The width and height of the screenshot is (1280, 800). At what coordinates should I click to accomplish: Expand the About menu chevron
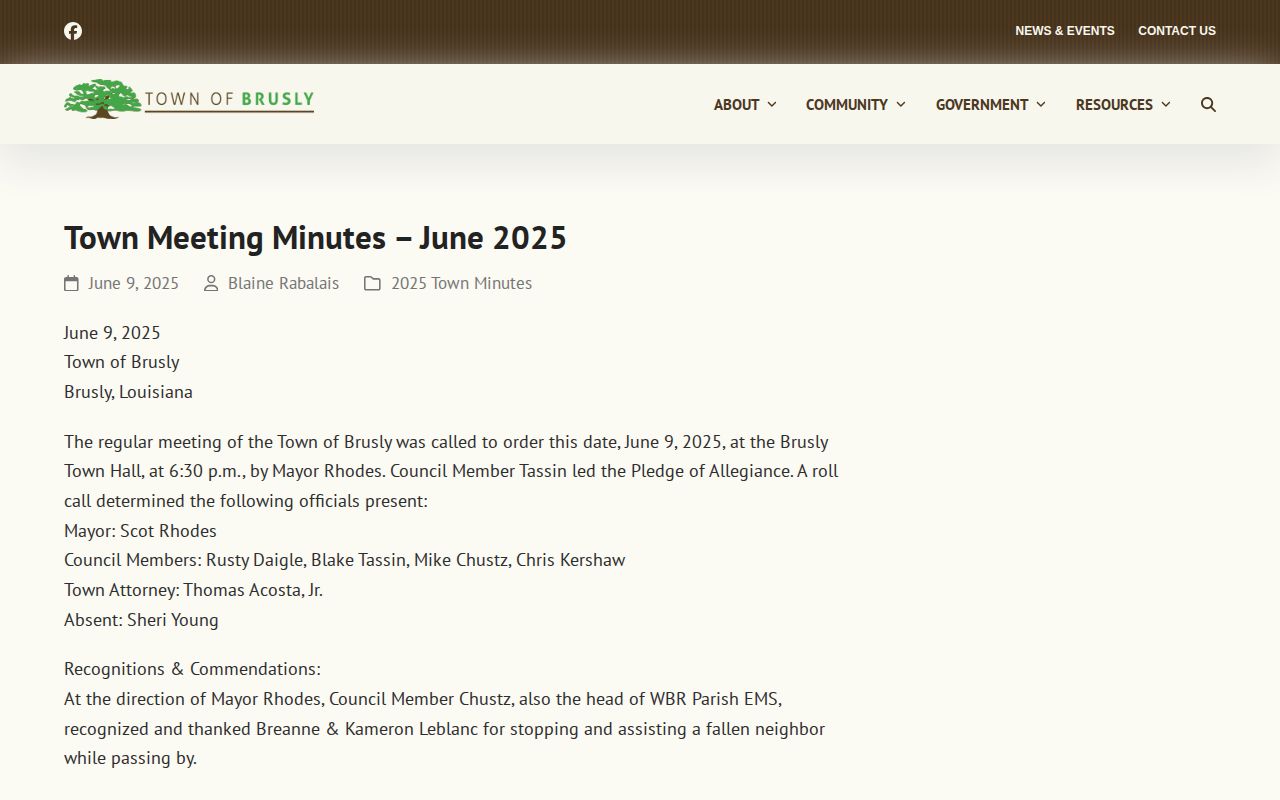click(x=771, y=105)
